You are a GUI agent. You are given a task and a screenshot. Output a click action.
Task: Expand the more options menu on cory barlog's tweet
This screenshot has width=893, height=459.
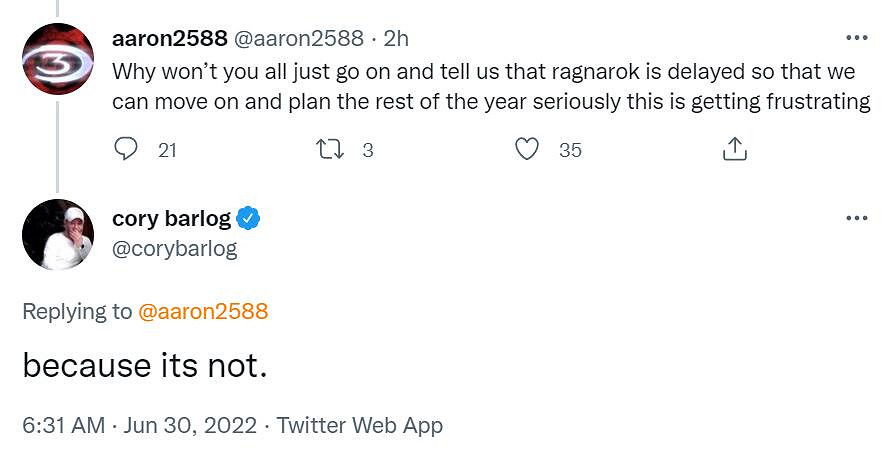tap(857, 218)
